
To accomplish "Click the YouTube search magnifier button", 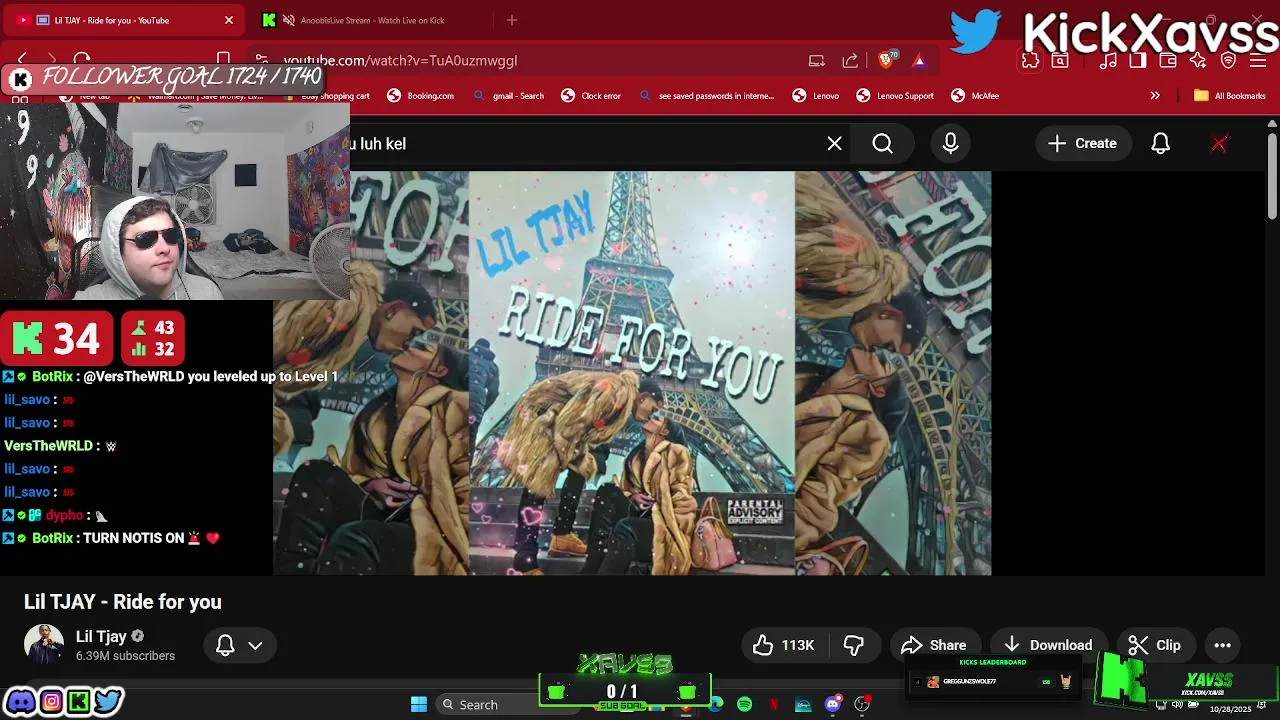I will (883, 144).
